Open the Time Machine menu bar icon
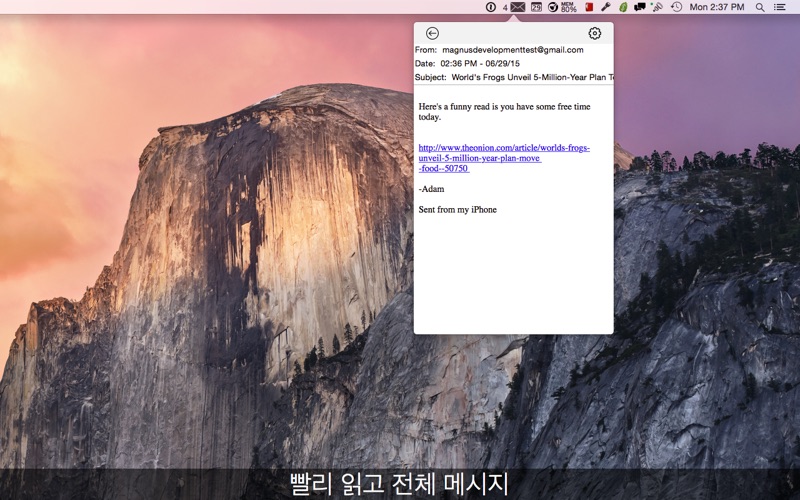Image resolution: width=800 pixels, height=500 pixels. (x=676, y=7)
